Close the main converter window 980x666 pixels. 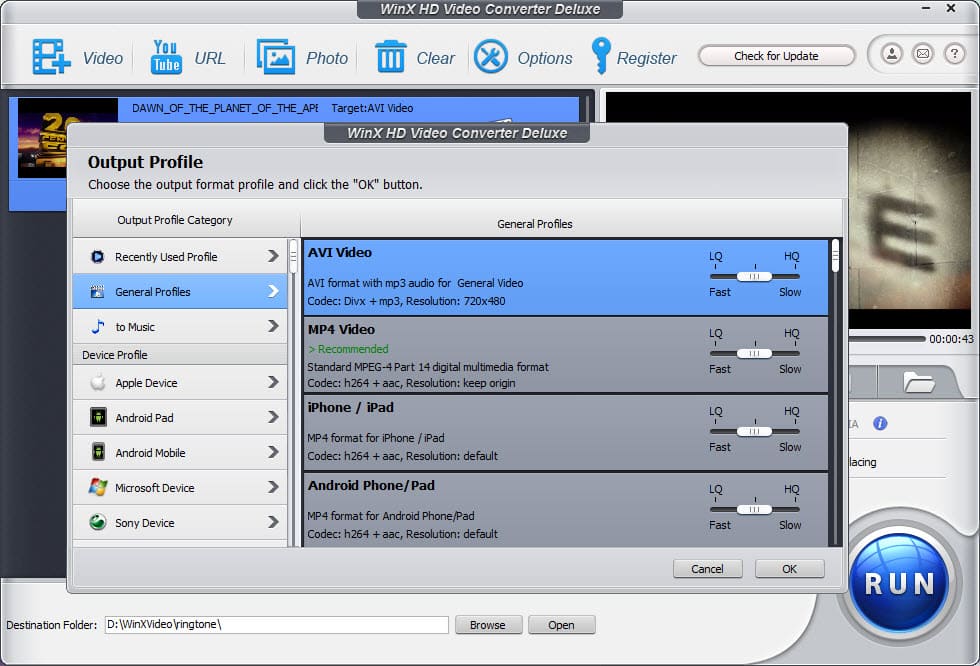[x=951, y=9]
